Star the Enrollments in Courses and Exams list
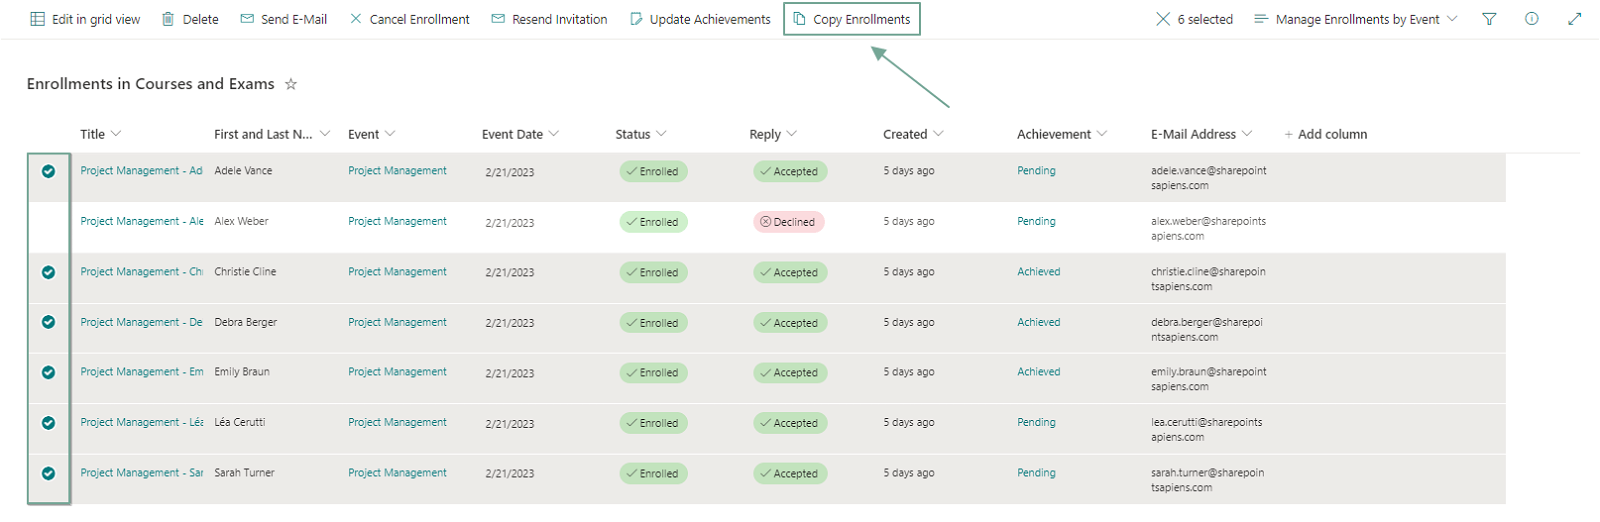Screen dimensions: 1600x522 click(x=291, y=84)
